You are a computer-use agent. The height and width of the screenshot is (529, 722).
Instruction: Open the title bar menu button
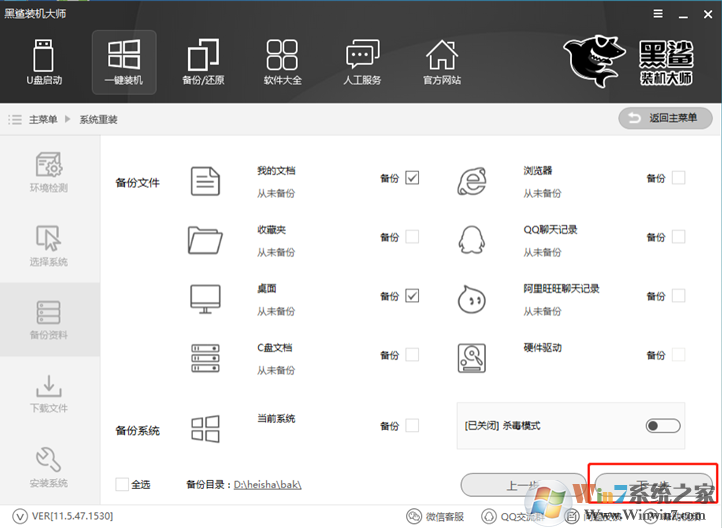coord(658,13)
